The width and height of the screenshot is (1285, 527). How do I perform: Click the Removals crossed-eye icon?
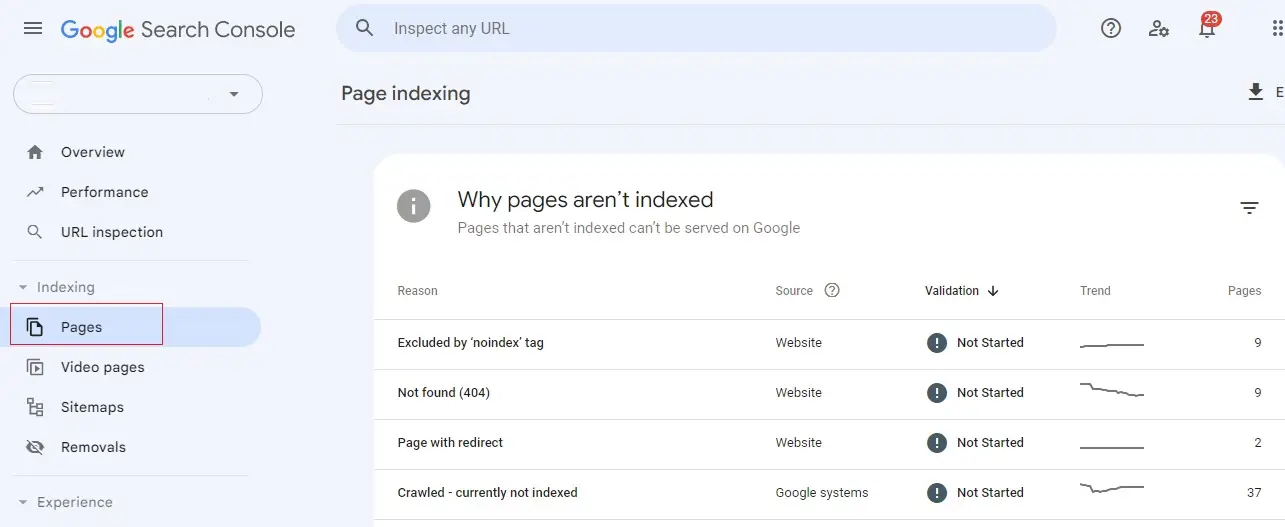pos(35,447)
